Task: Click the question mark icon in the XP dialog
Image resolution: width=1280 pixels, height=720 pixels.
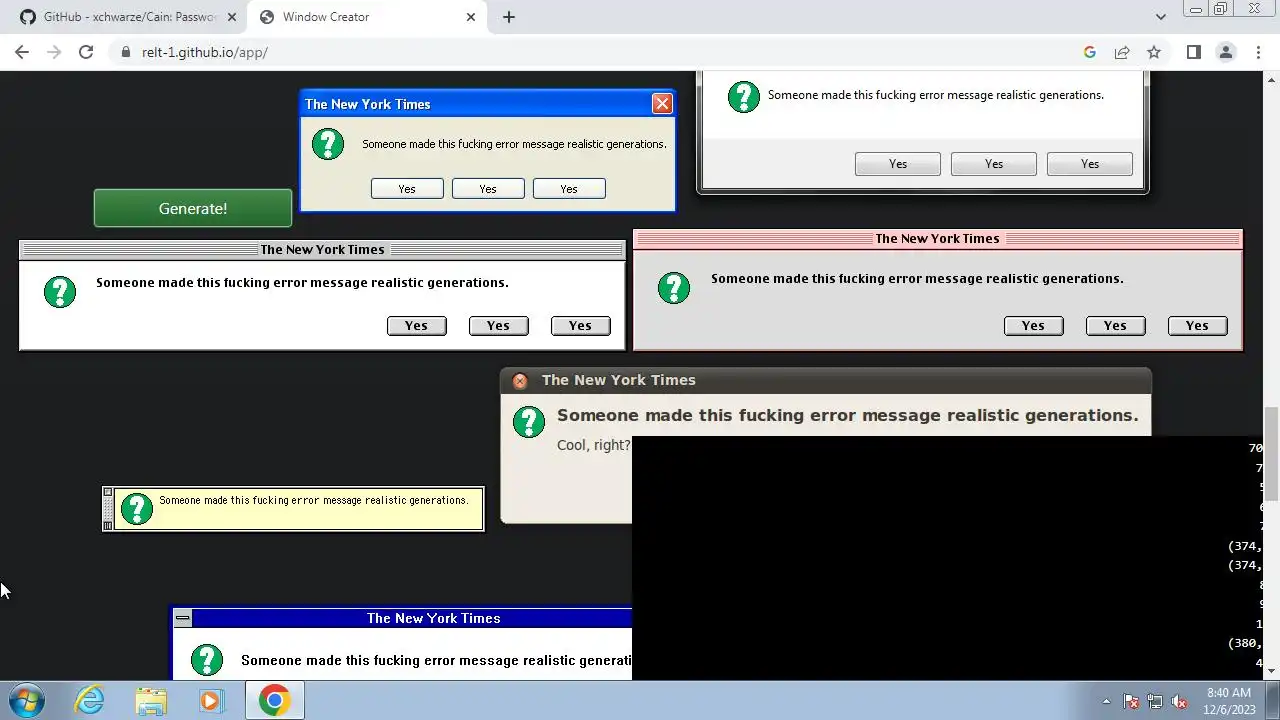Action: (x=328, y=144)
